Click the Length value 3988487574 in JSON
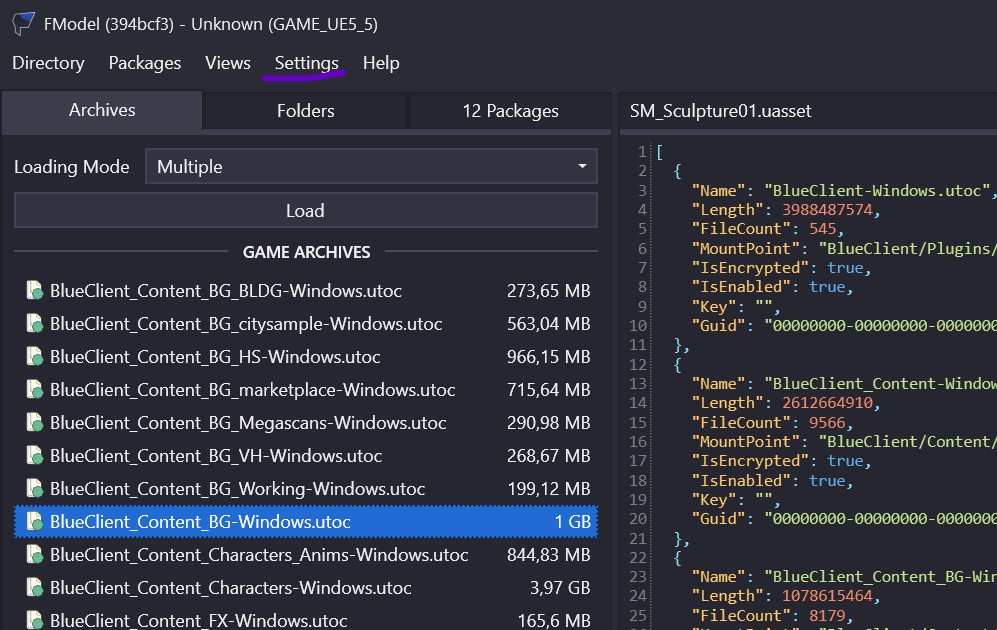 pos(827,210)
